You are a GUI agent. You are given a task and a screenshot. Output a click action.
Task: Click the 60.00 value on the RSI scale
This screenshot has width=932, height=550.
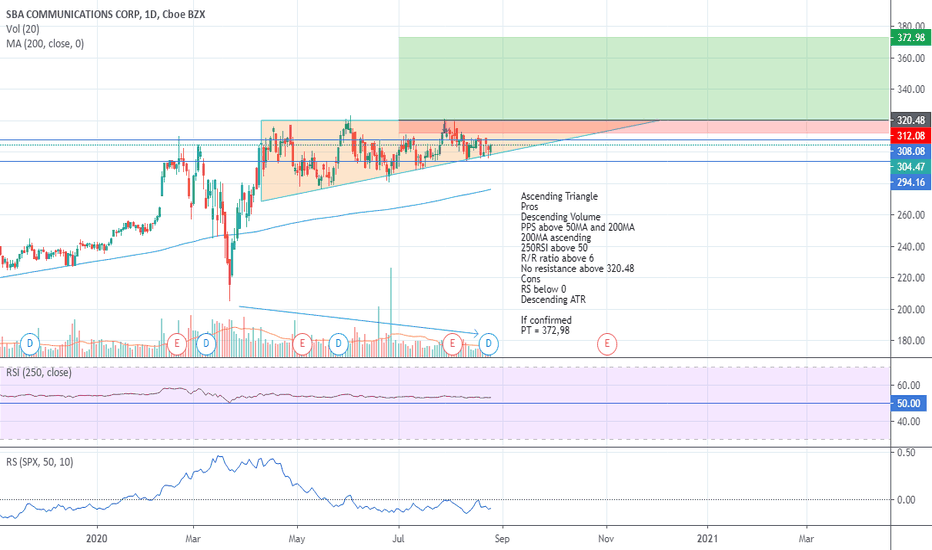pyautogui.click(x=908, y=385)
